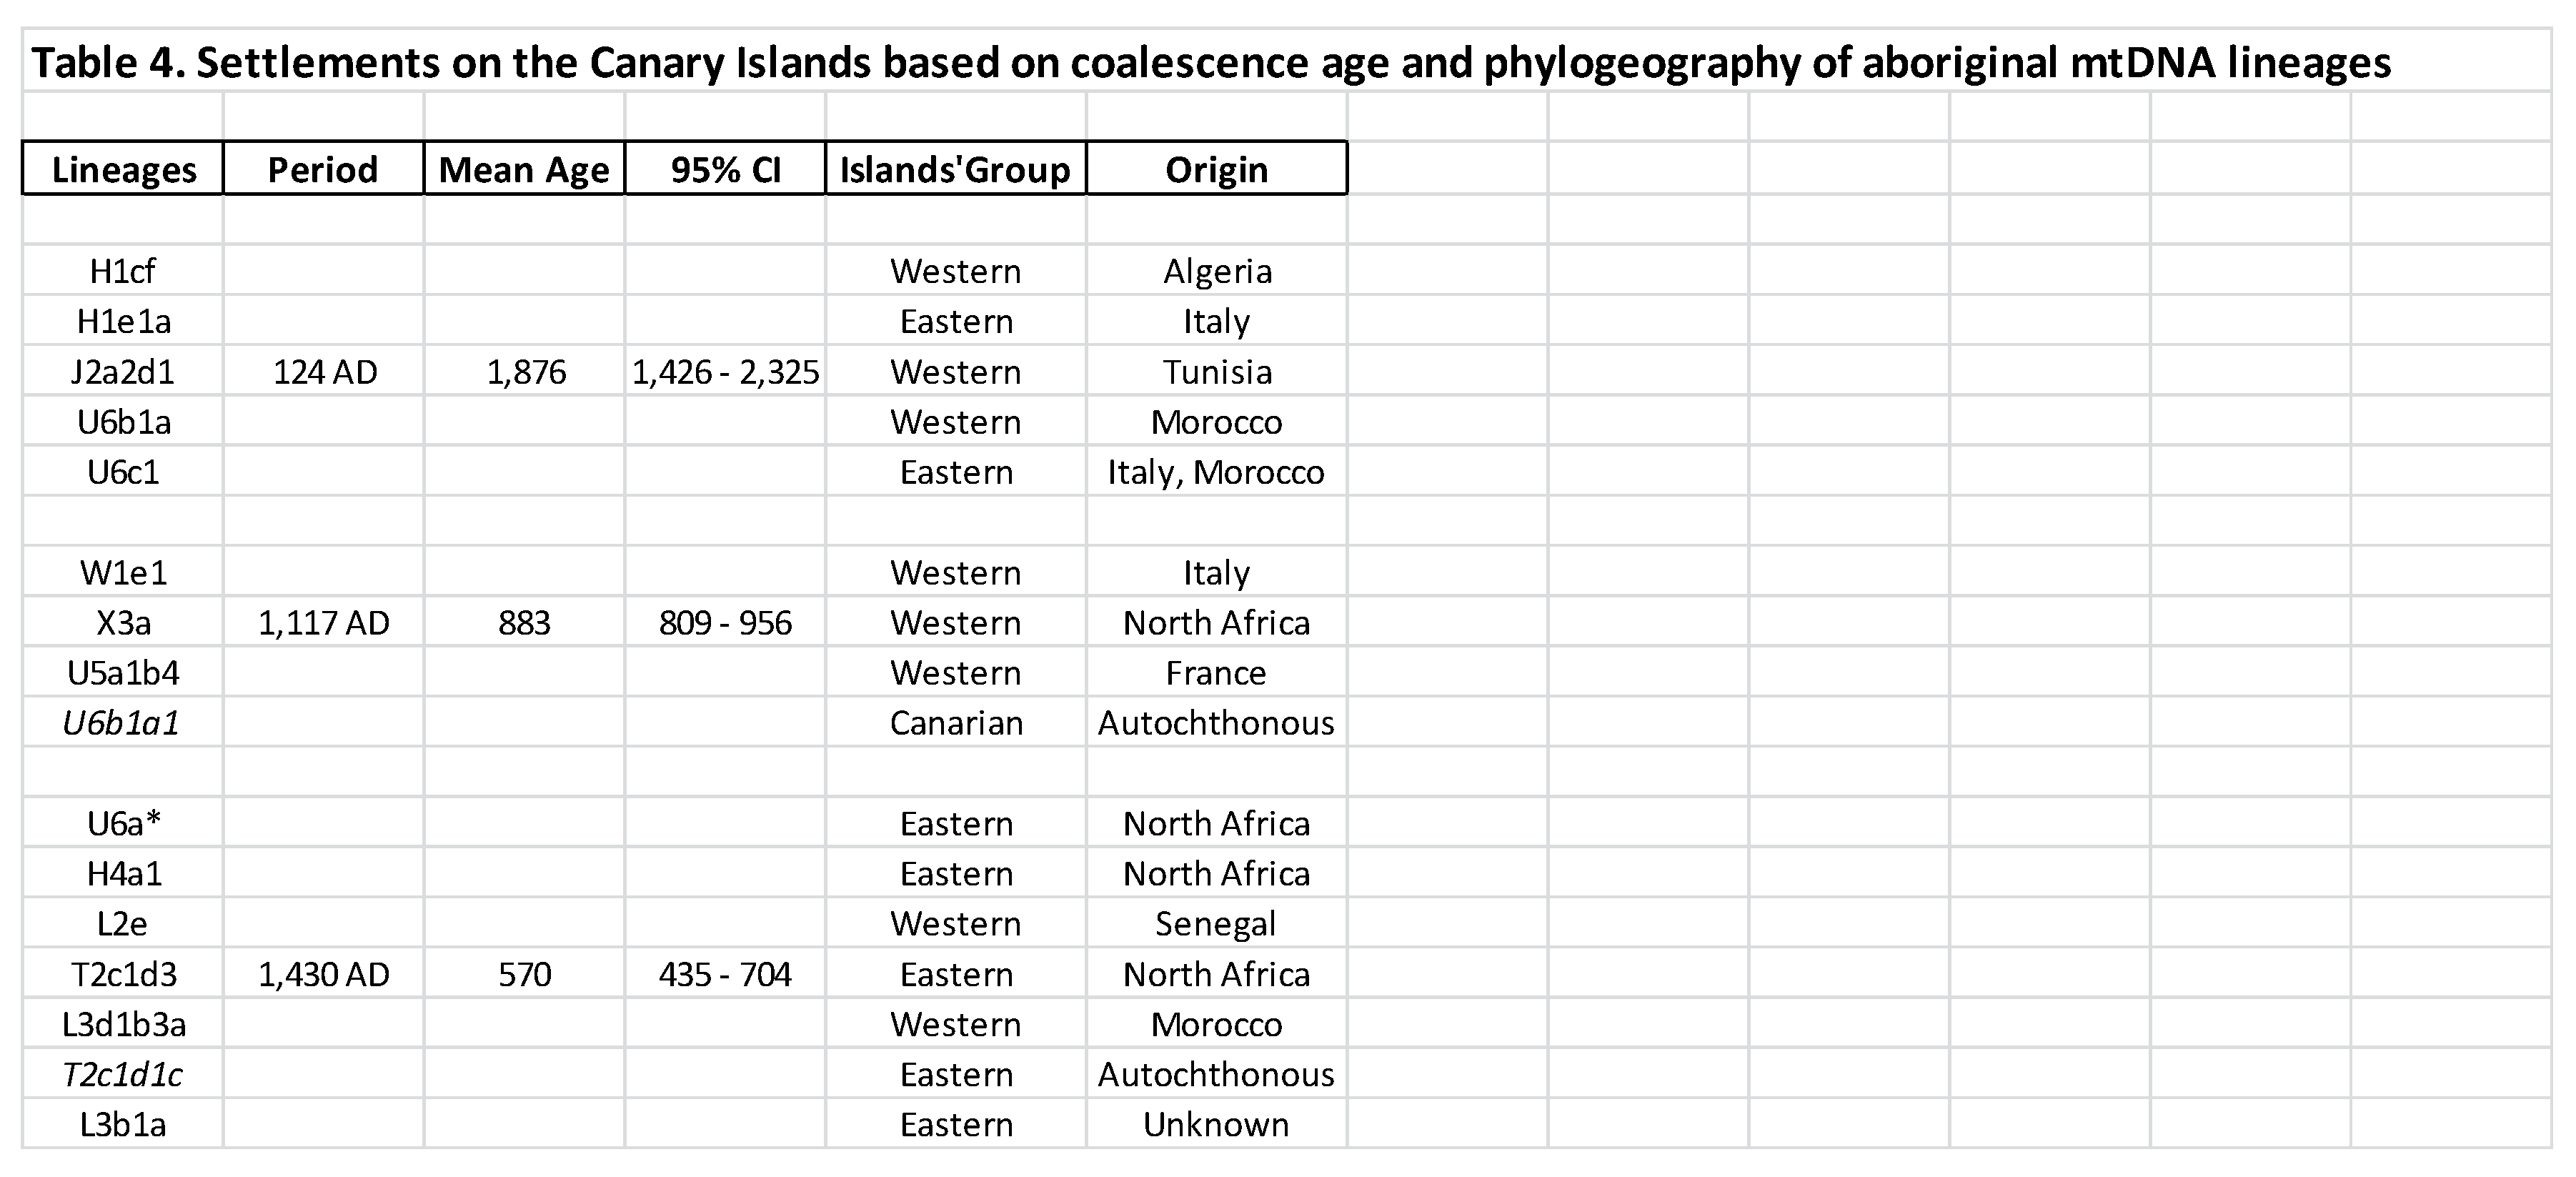Click the Period column header

point(323,169)
